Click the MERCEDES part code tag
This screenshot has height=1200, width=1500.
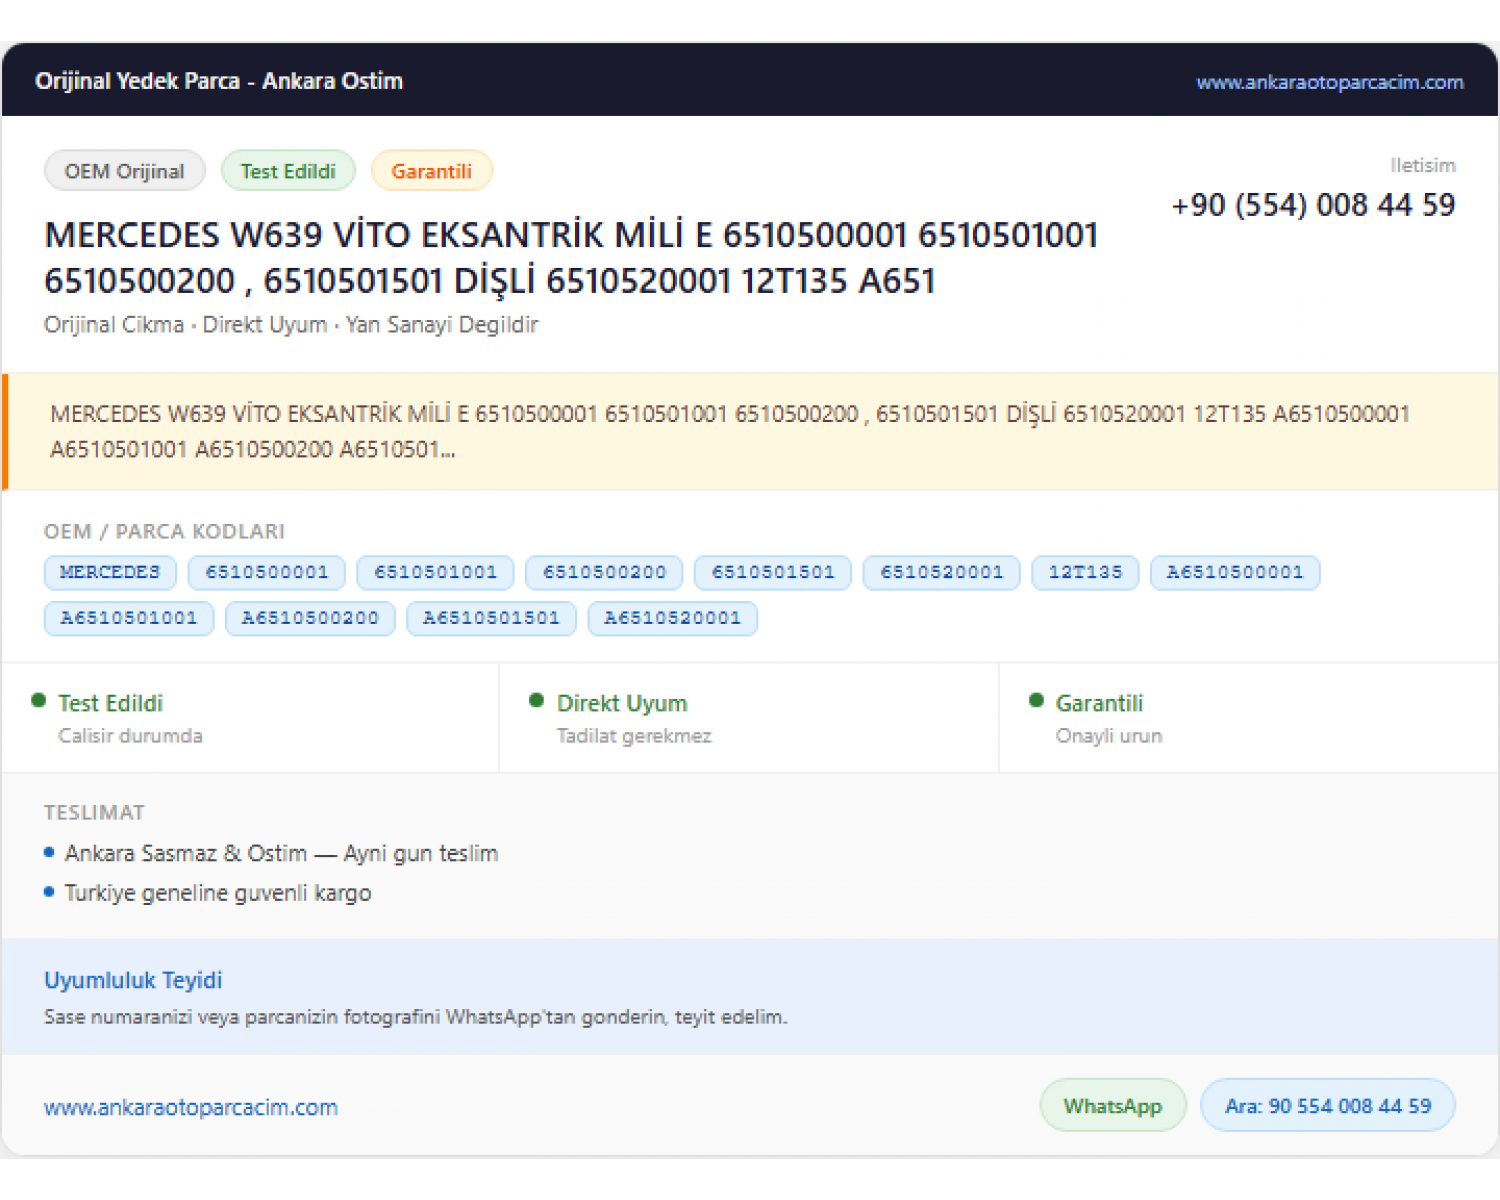coord(110,573)
